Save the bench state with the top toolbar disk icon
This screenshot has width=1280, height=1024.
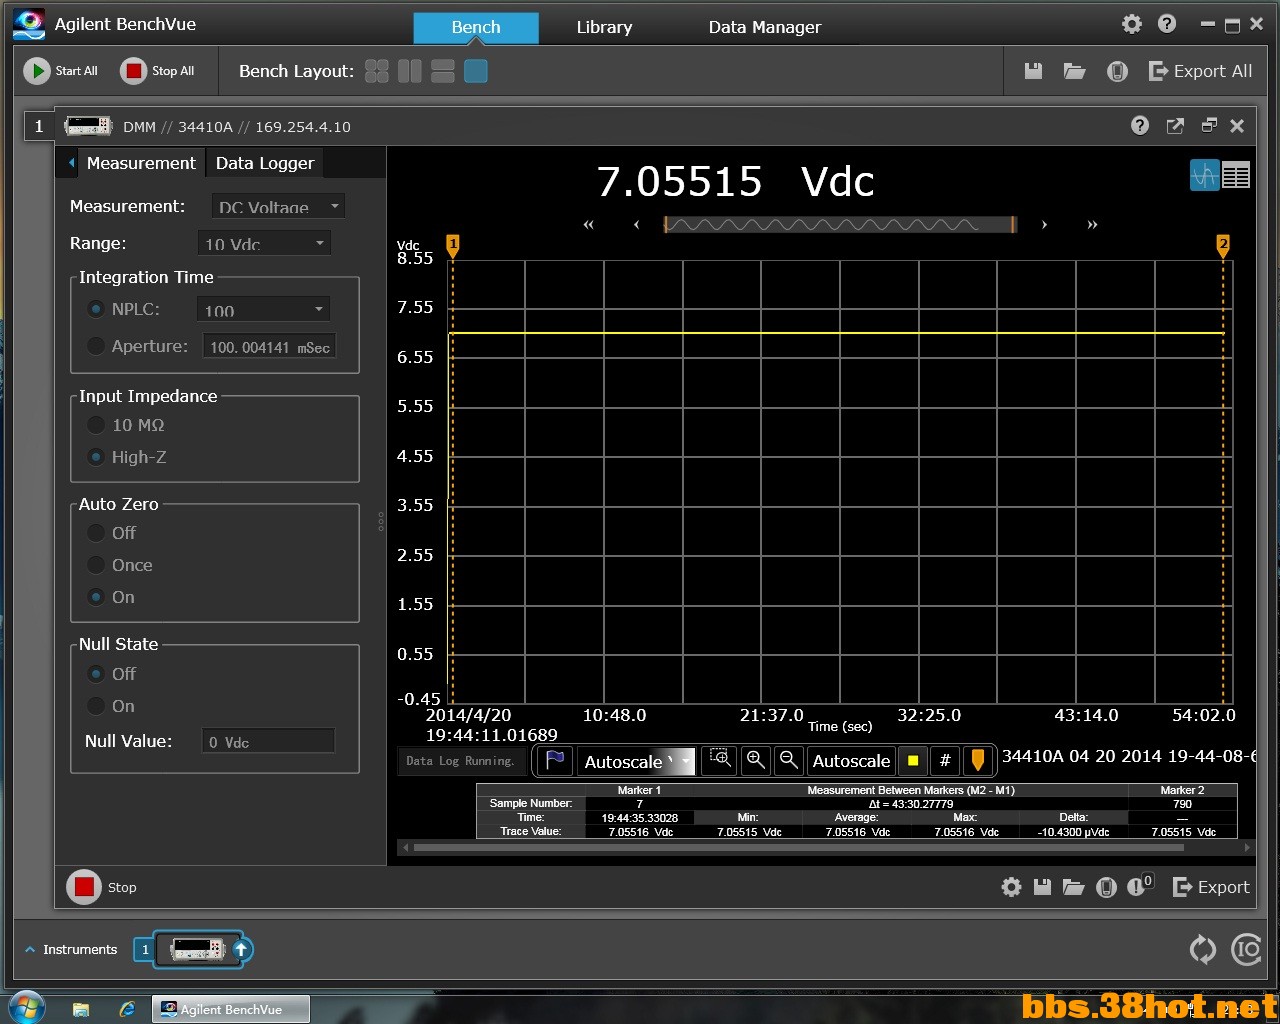tap(1034, 71)
